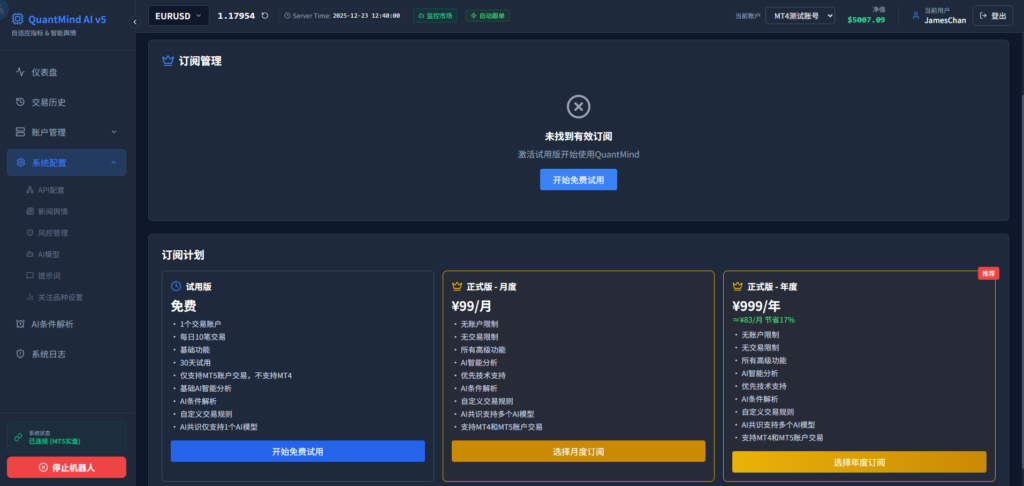Image resolution: width=1024 pixels, height=486 pixels.
Task: Refresh the EURUSD price with the reload icon
Action: coord(265,15)
